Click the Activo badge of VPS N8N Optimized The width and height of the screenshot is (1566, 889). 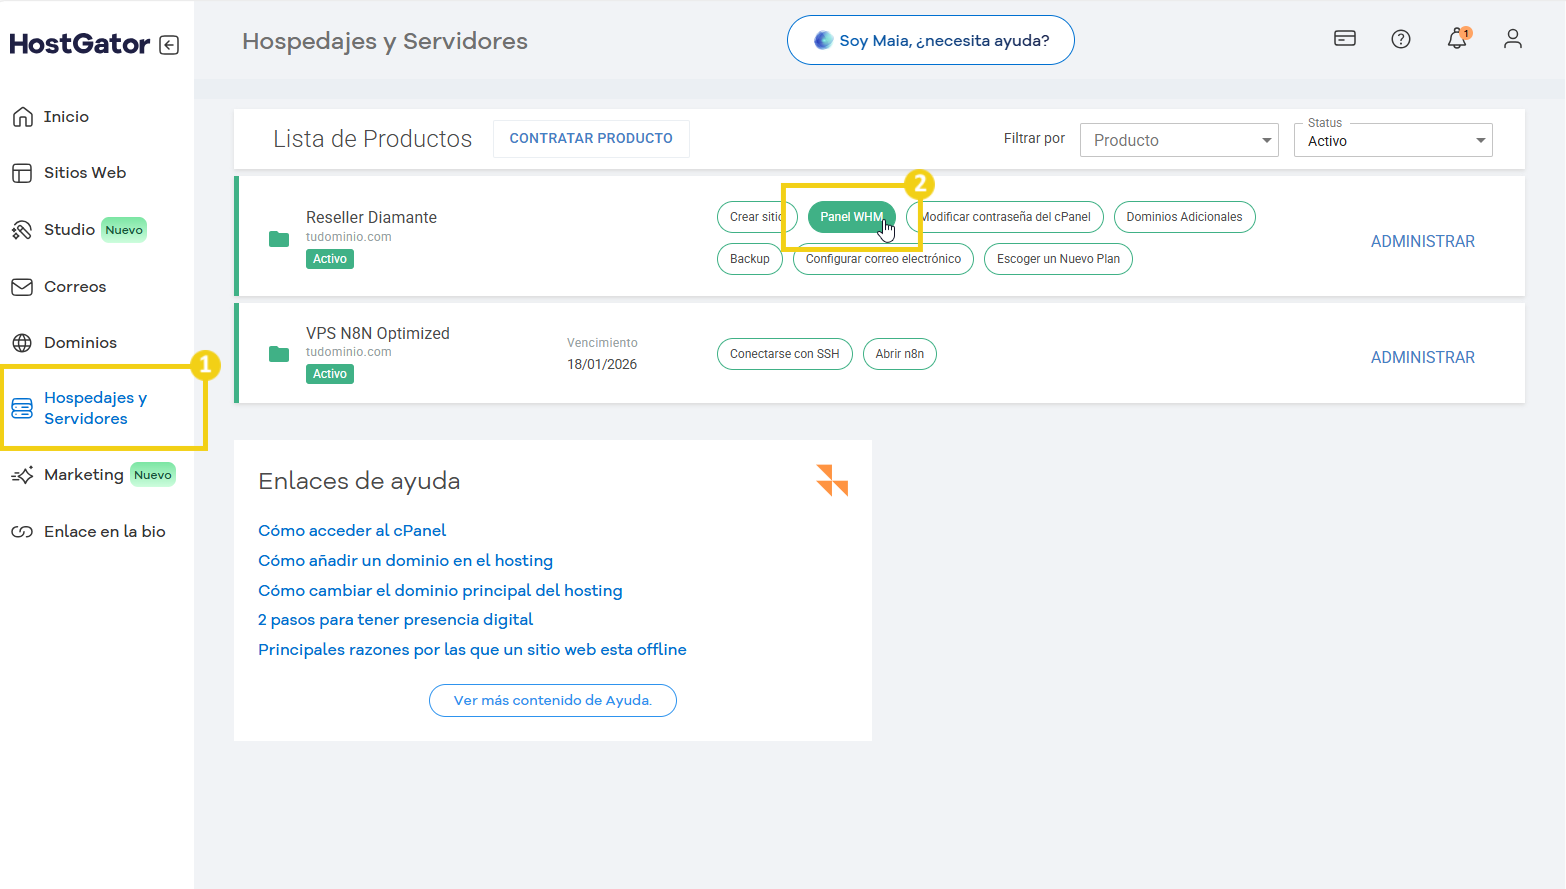(x=330, y=374)
